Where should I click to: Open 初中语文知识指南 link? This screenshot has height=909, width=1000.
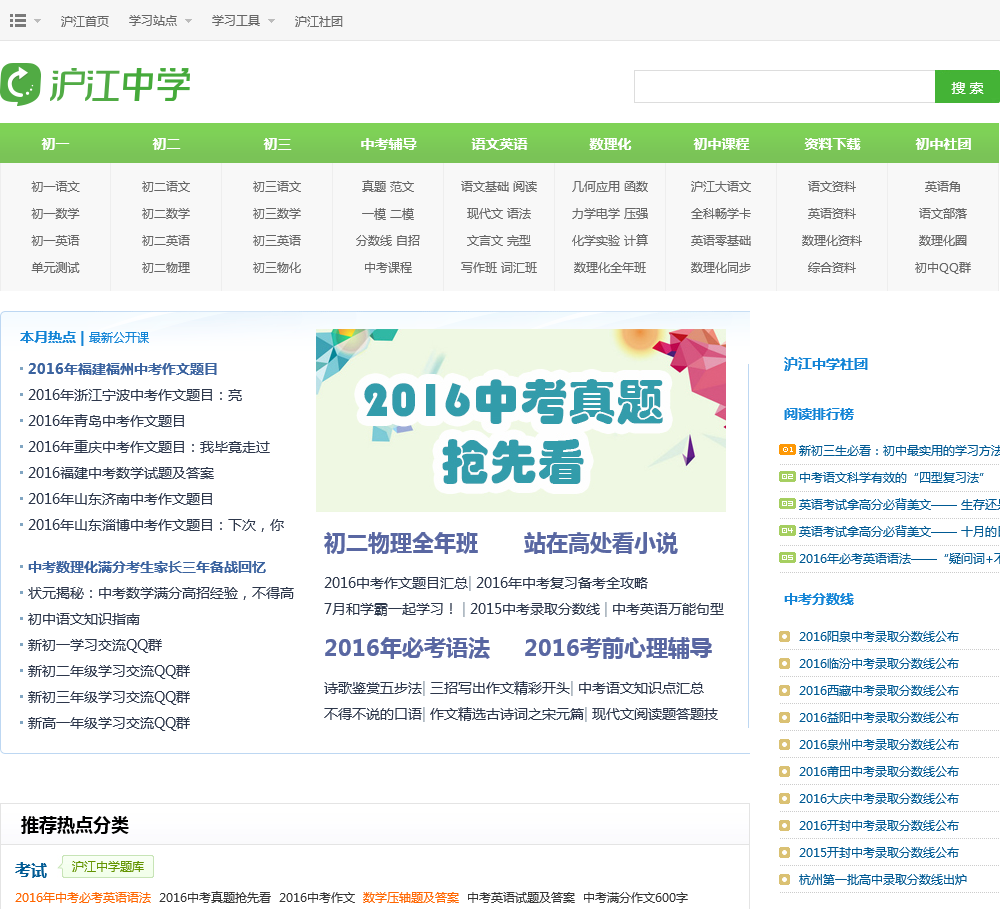pyautogui.click(x=84, y=619)
